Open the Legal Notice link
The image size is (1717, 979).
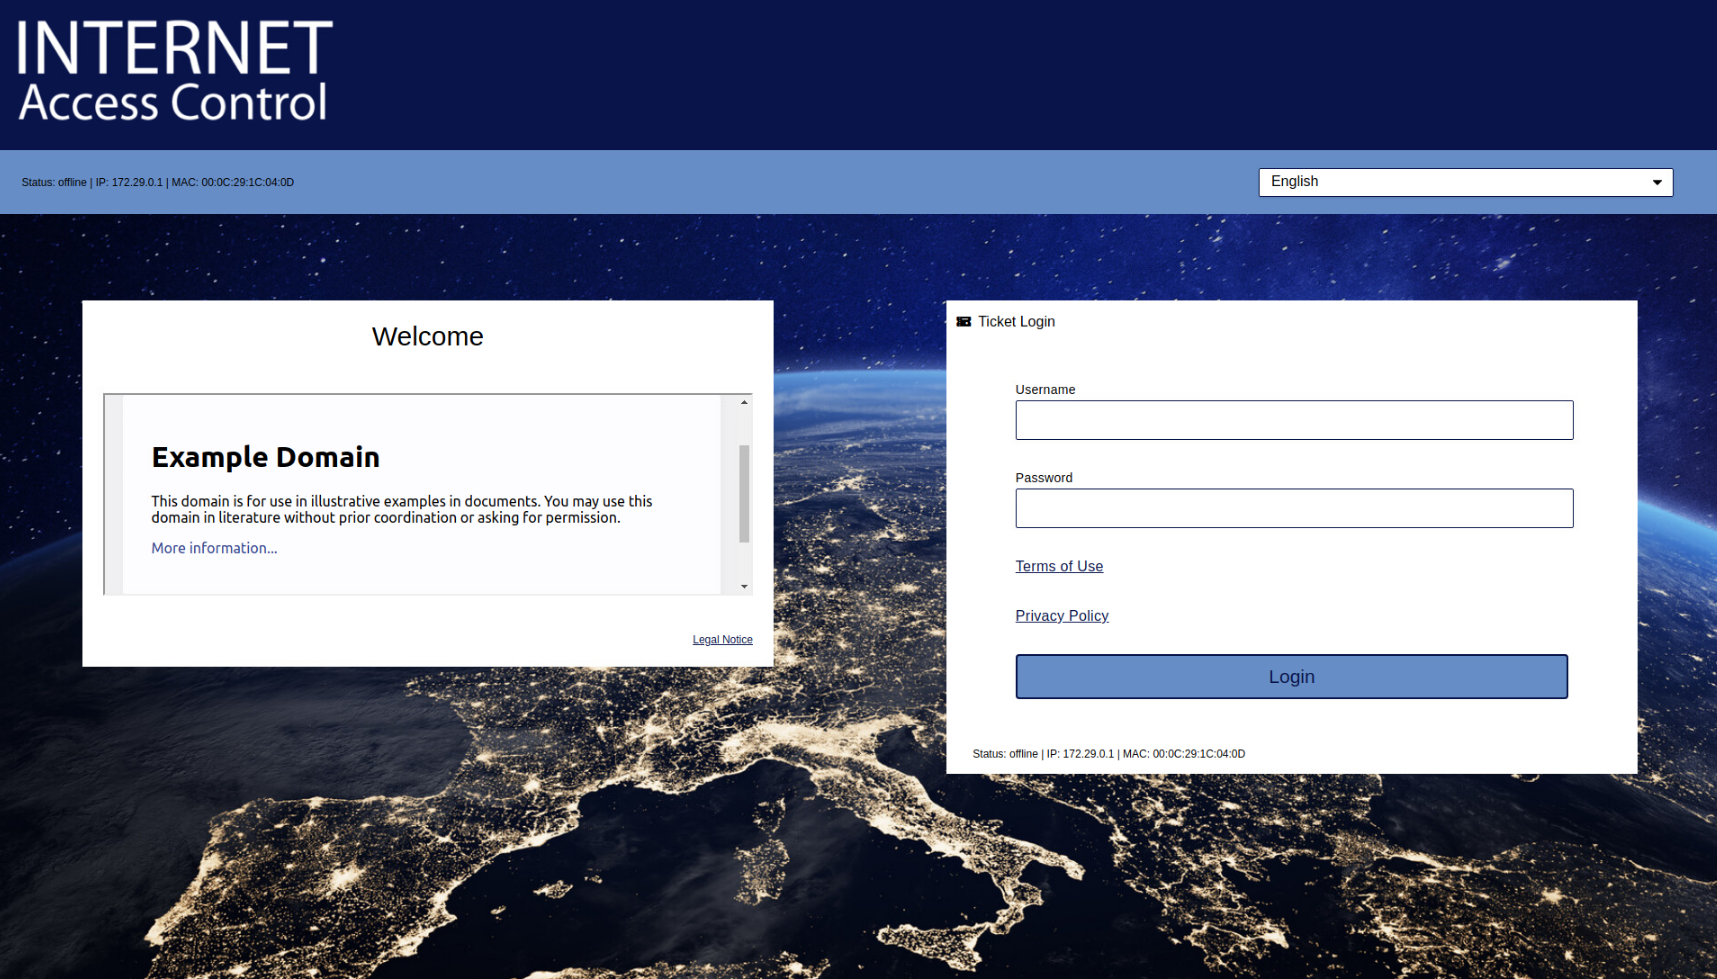(x=722, y=640)
